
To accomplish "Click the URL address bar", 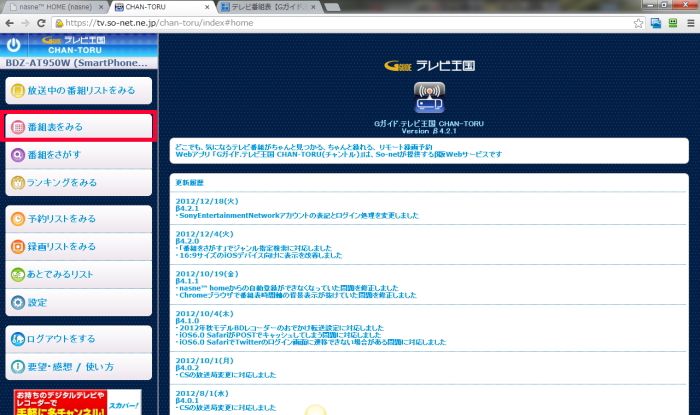I will point(348,23).
